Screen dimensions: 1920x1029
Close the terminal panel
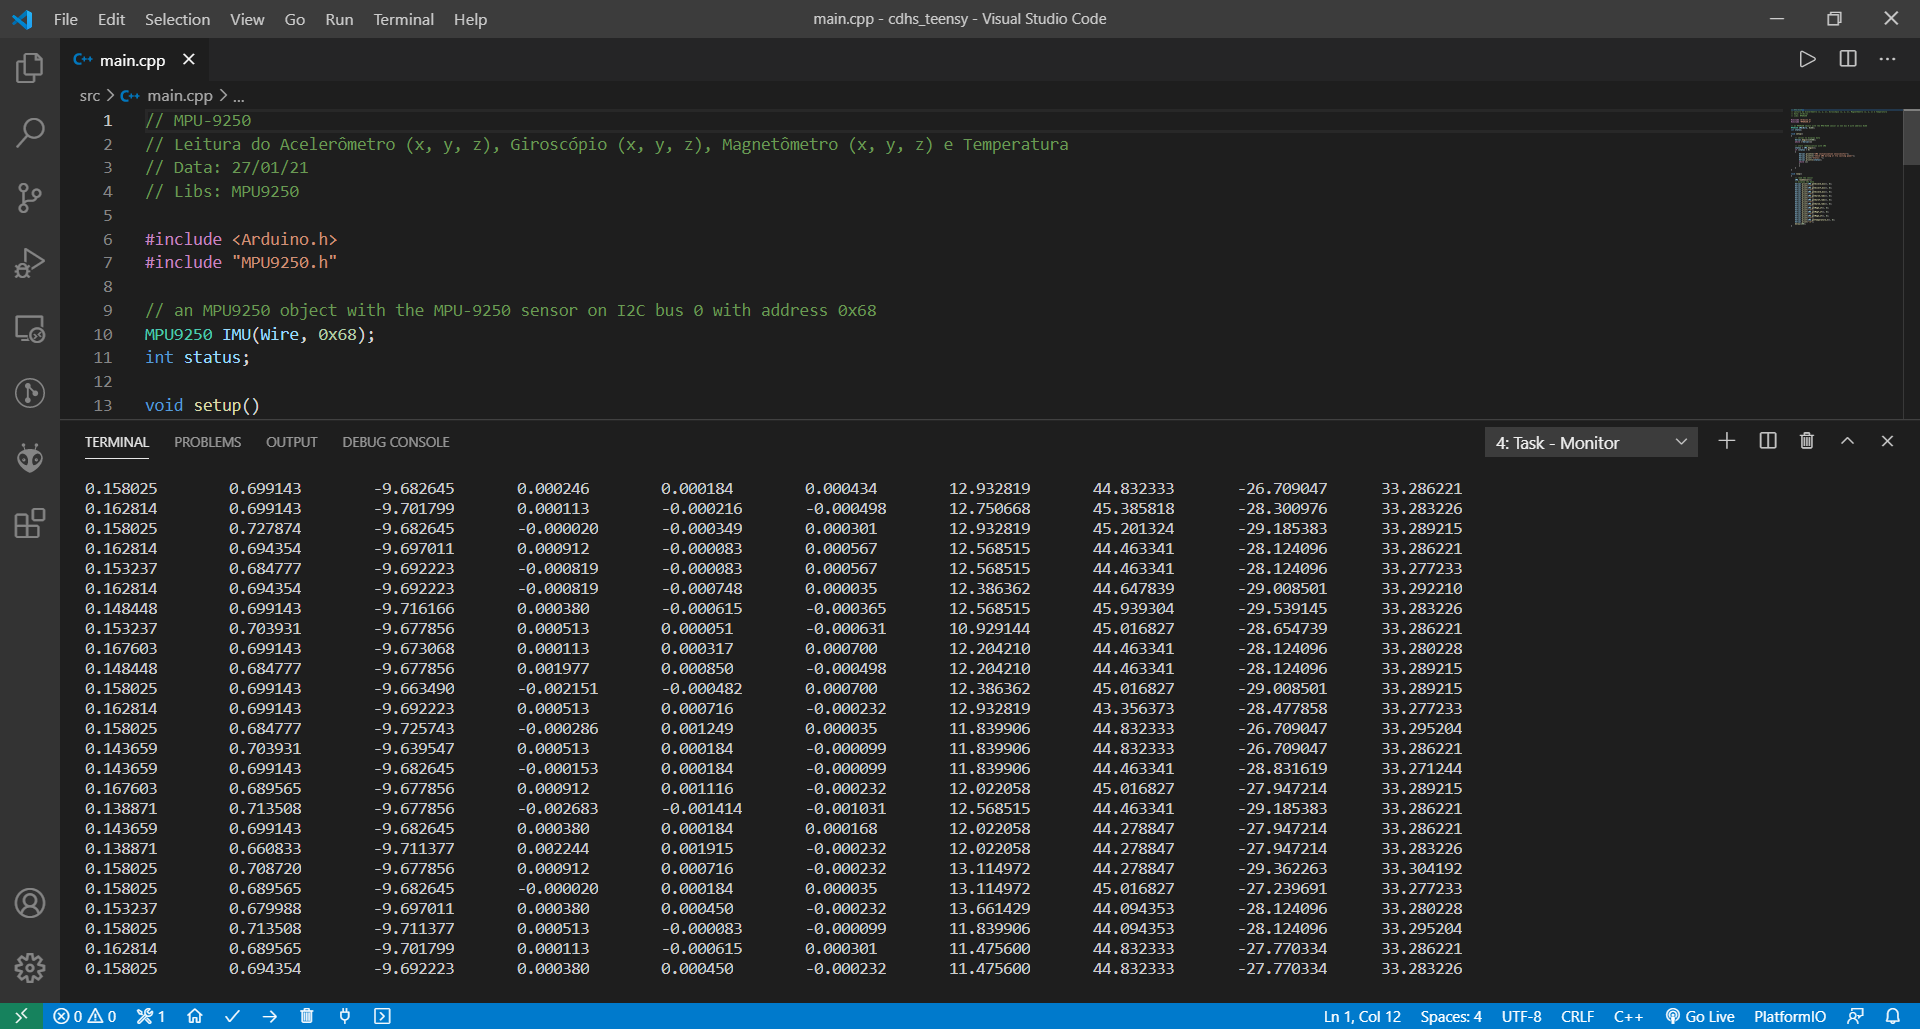[1887, 441]
